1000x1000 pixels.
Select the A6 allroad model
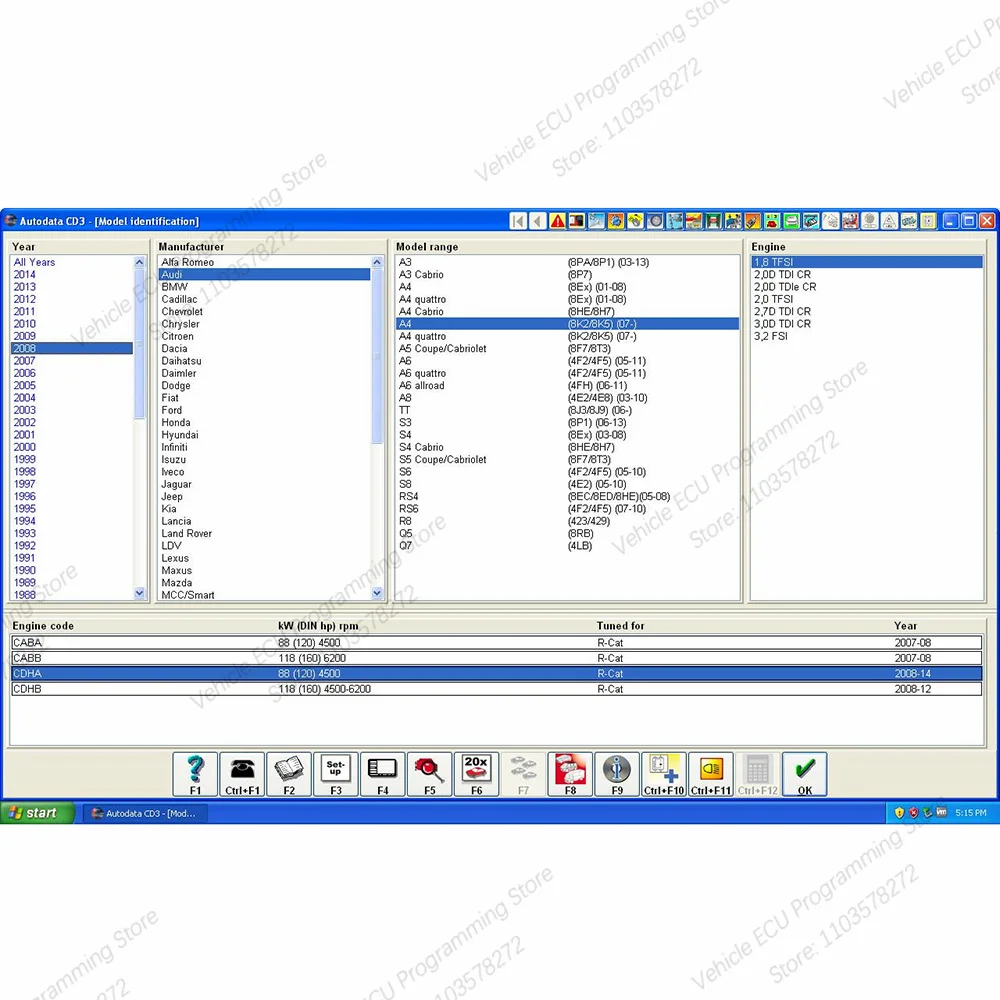(x=567, y=385)
